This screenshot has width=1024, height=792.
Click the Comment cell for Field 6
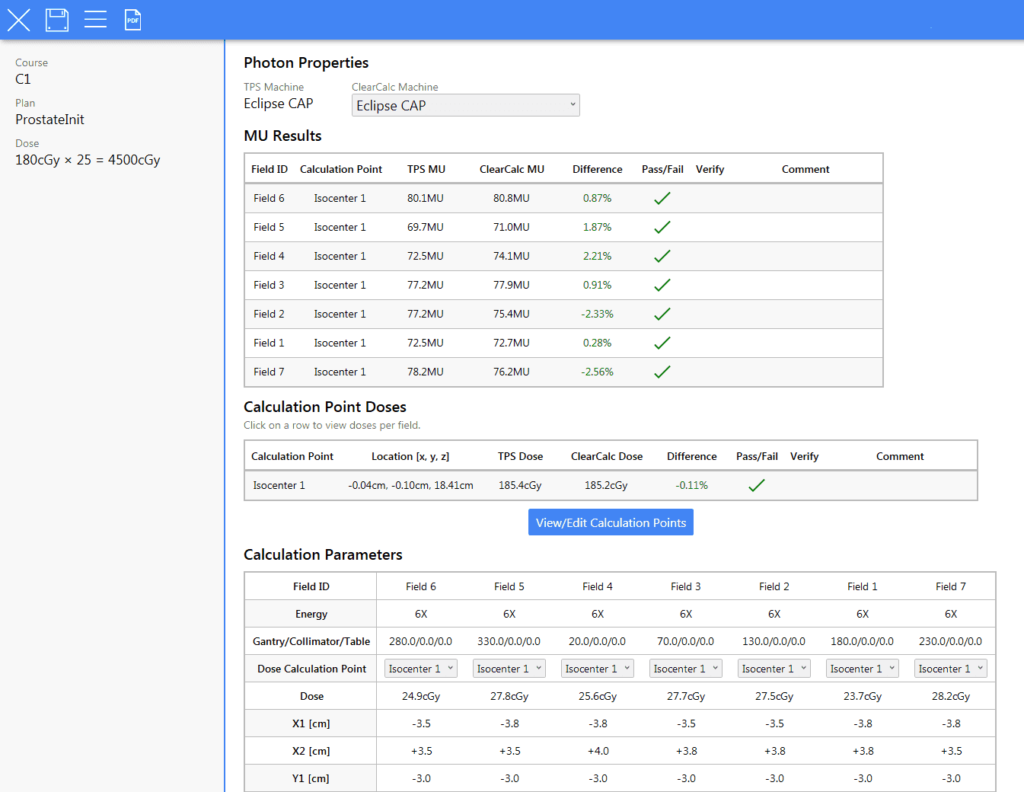(x=805, y=198)
